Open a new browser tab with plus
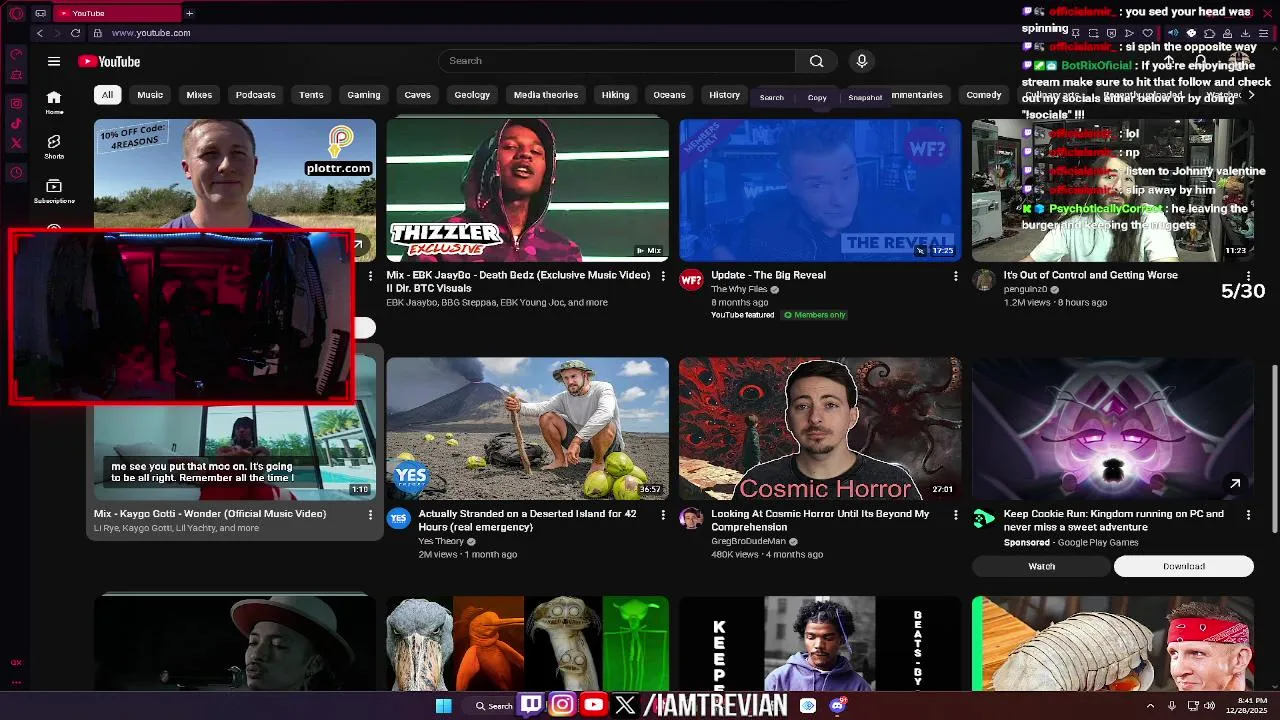The height and width of the screenshot is (720, 1280). pyautogui.click(x=189, y=13)
